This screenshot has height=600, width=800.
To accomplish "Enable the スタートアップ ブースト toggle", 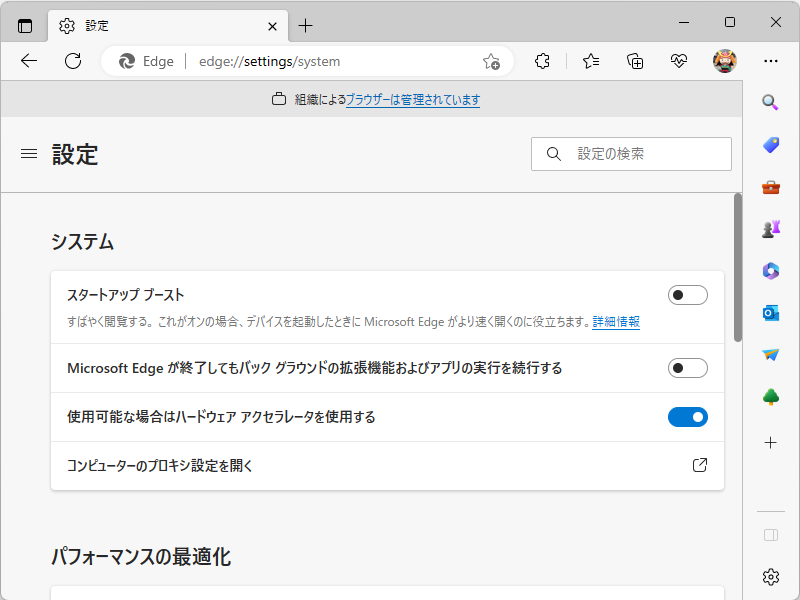I will tap(687, 295).
